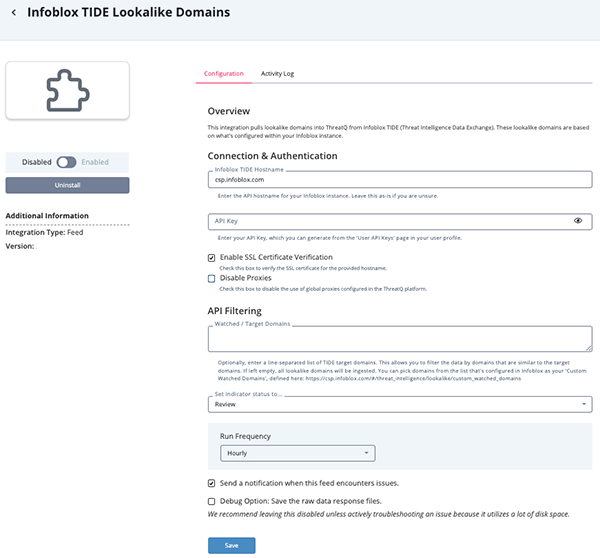This screenshot has height=558, width=600.
Task: Go back using the left chevron arrow
Action: [x=14, y=13]
